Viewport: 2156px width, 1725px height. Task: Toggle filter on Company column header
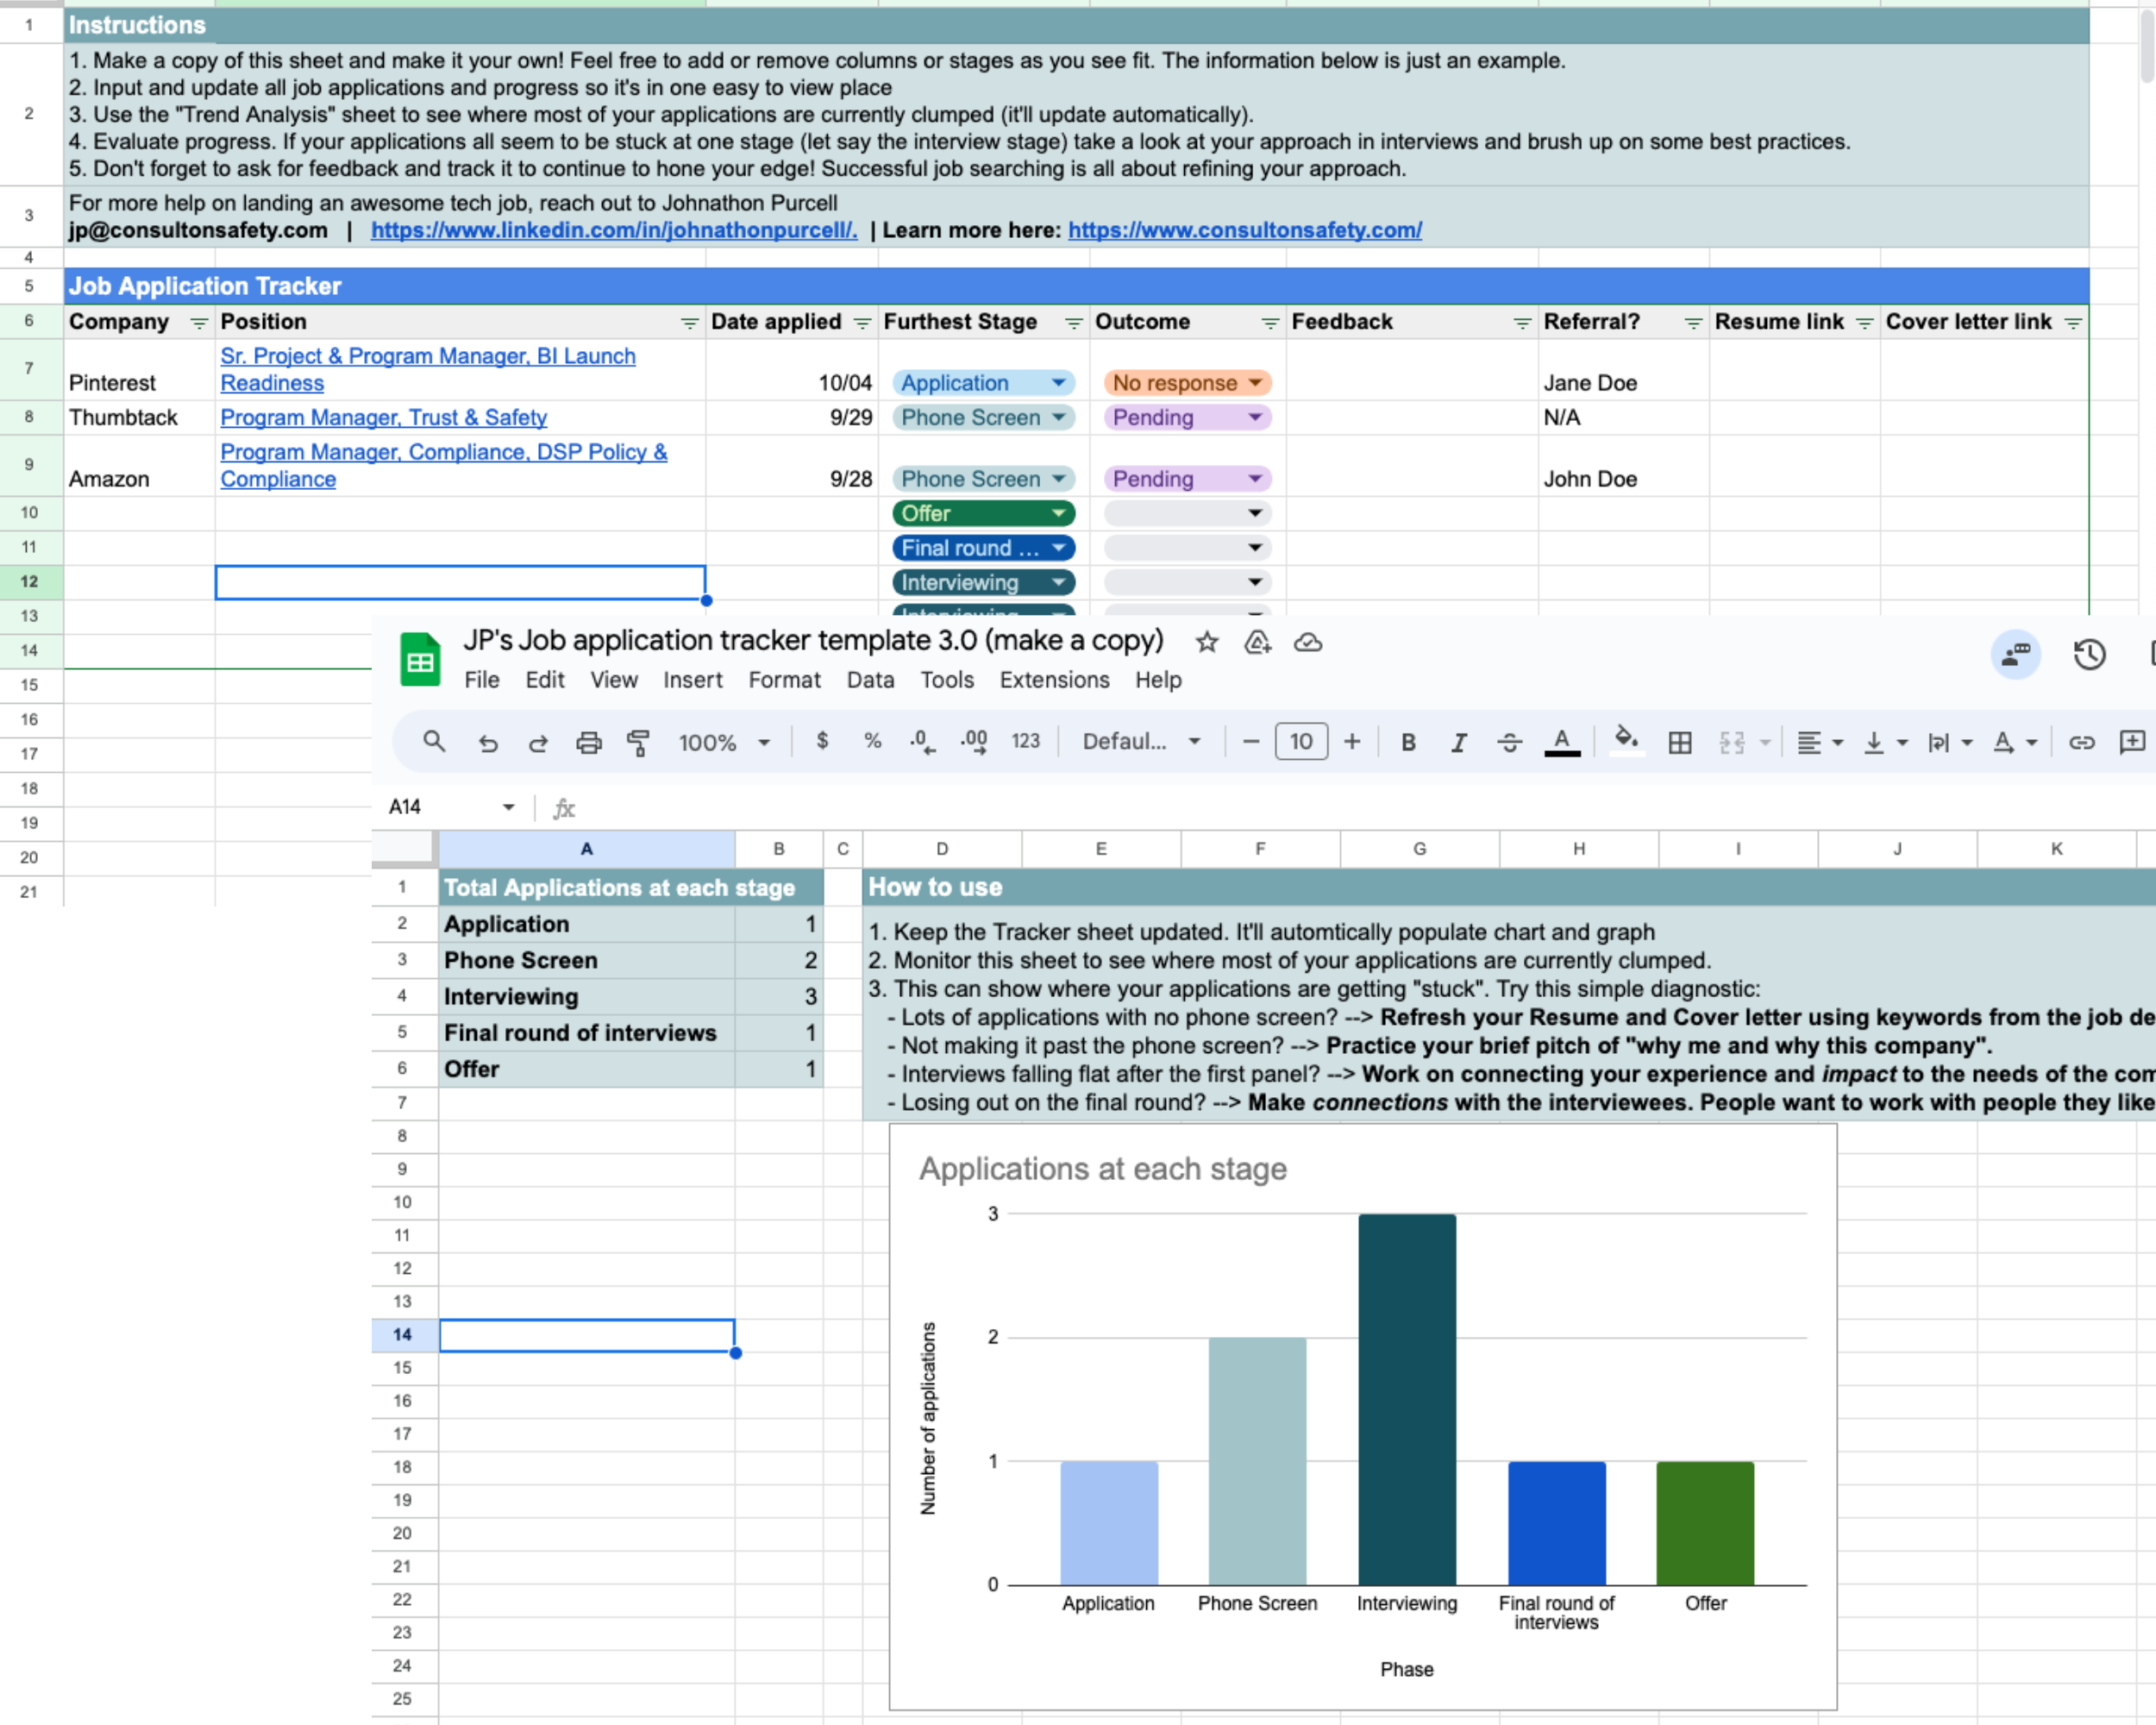(199, 323)
